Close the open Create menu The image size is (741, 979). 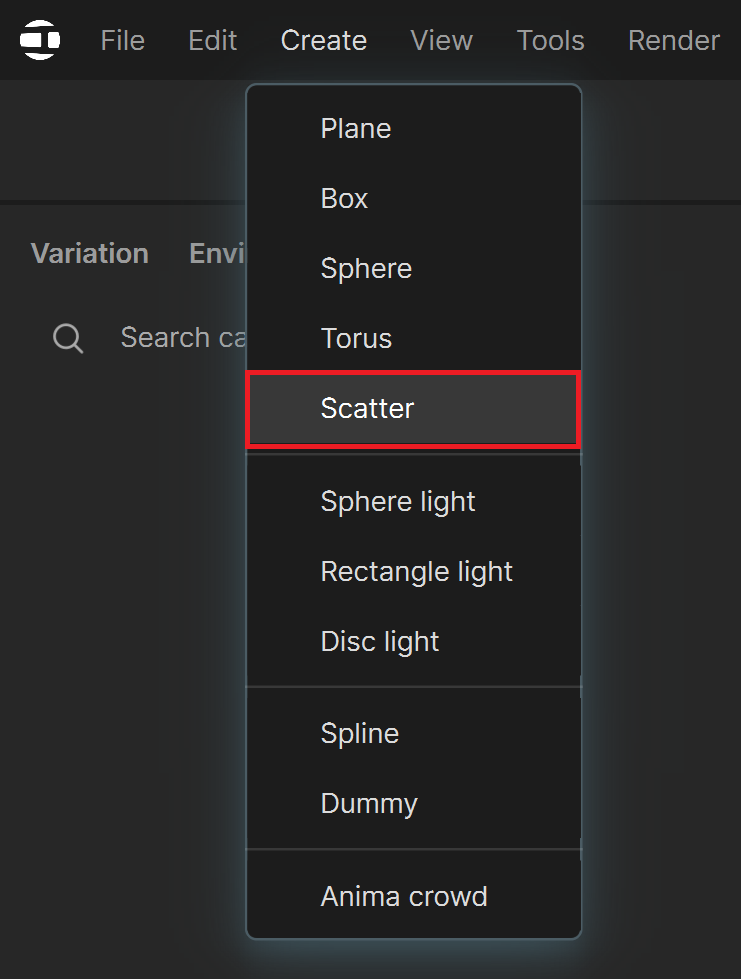coord(324,41)
